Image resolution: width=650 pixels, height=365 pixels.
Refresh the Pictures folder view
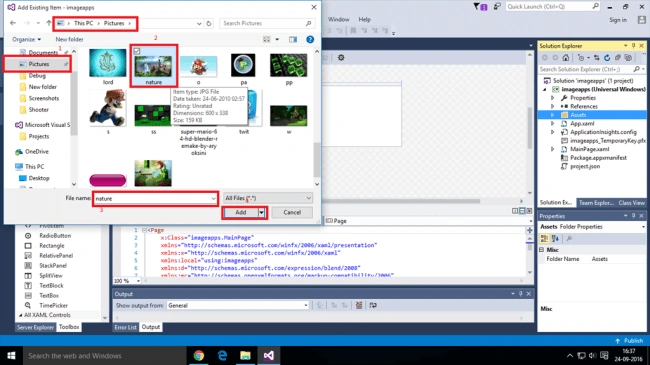(209, 24)
